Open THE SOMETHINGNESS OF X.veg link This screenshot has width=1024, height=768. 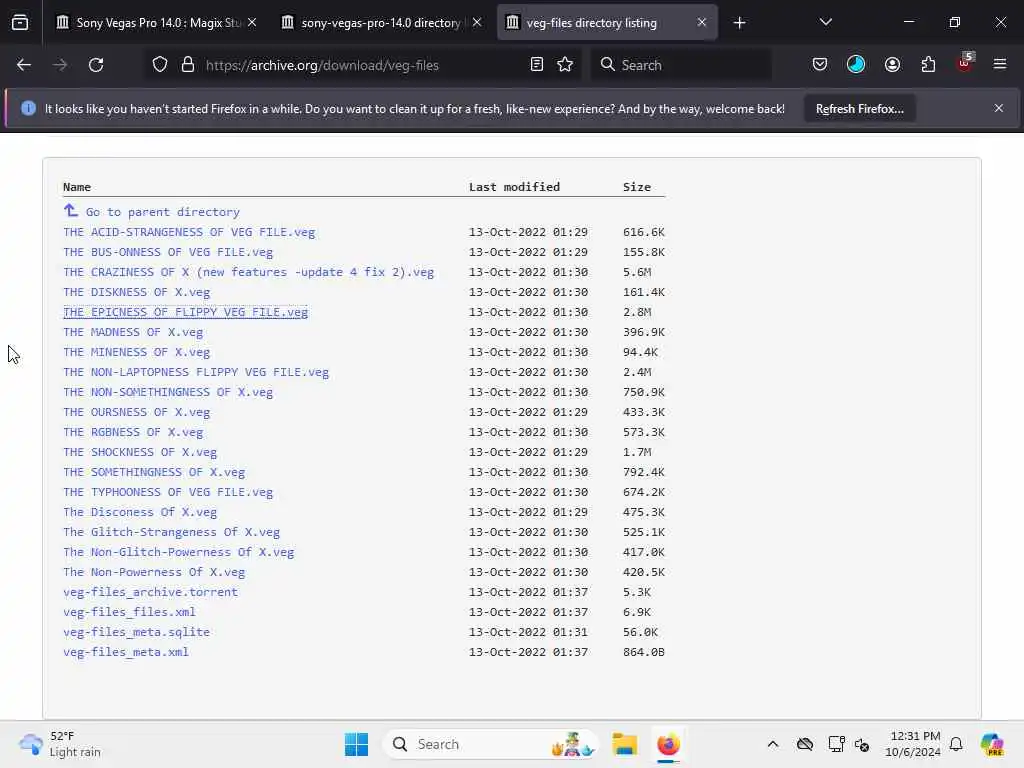[x=154, y=472]
